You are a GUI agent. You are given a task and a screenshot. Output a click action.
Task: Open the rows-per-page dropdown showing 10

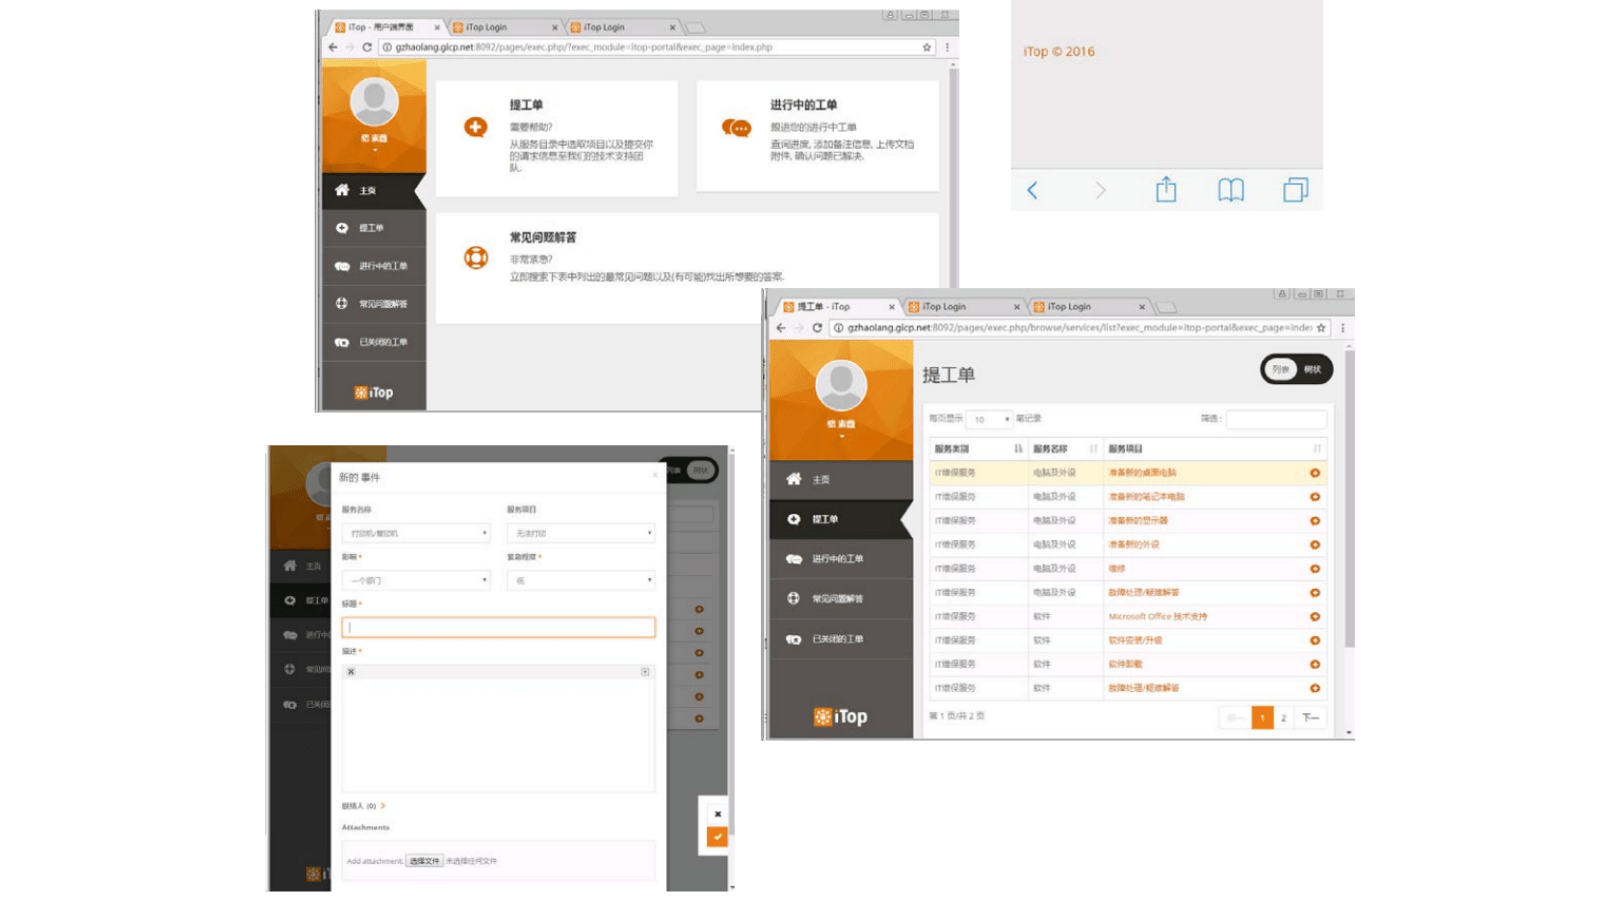pos(991,419)
